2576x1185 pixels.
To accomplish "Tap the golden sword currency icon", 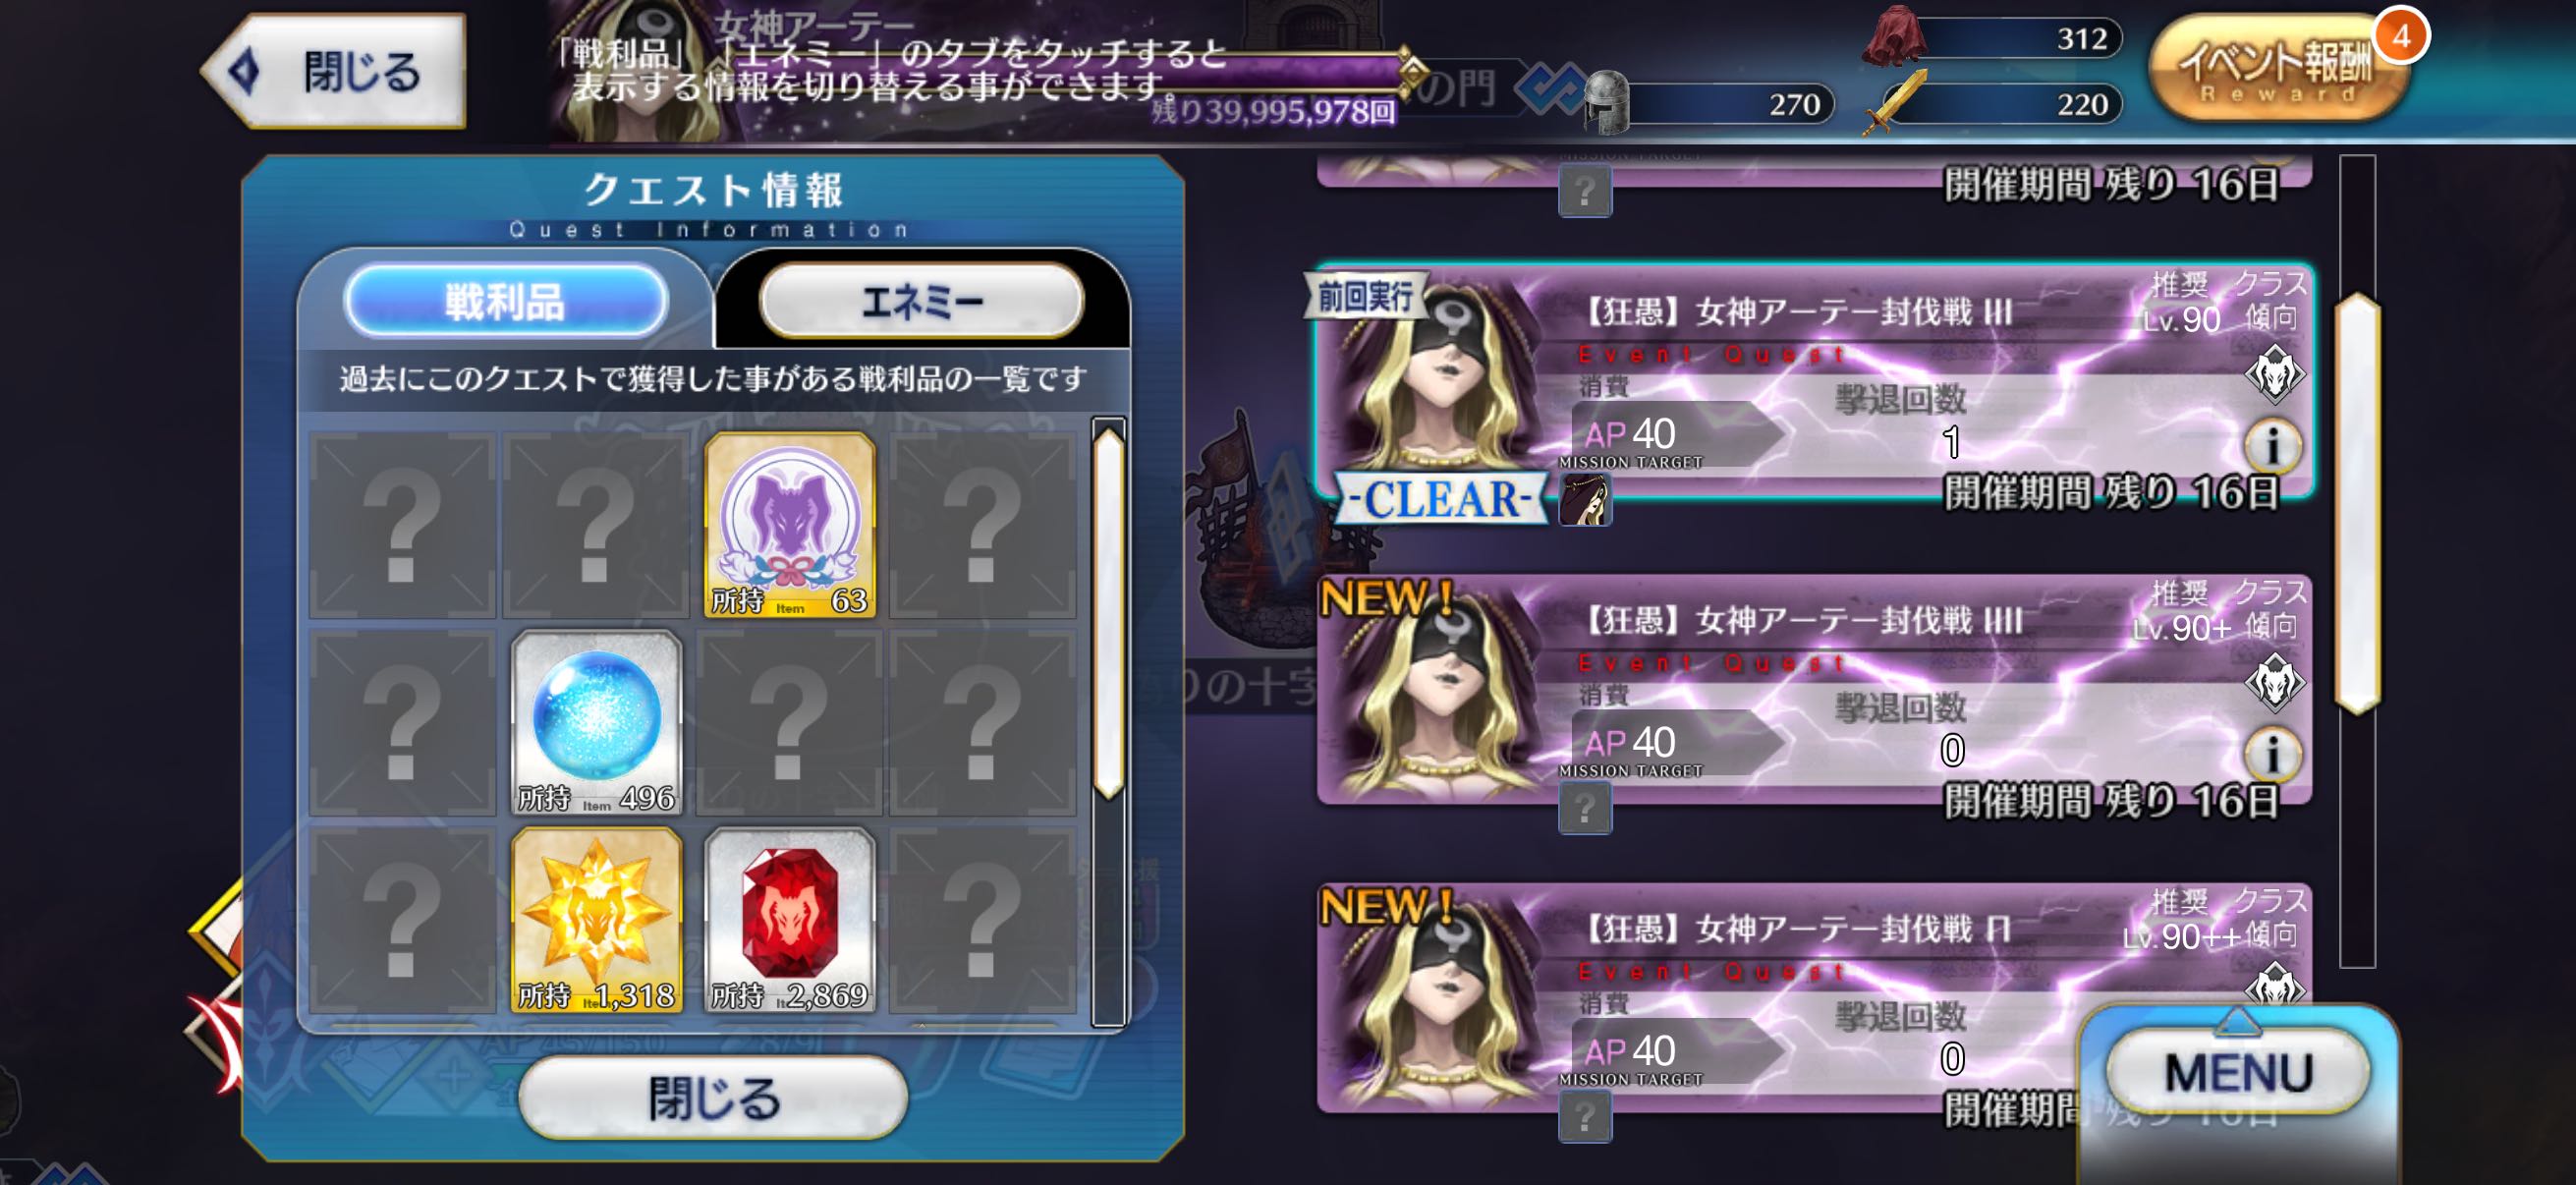I will click(x=1895, y=102).
